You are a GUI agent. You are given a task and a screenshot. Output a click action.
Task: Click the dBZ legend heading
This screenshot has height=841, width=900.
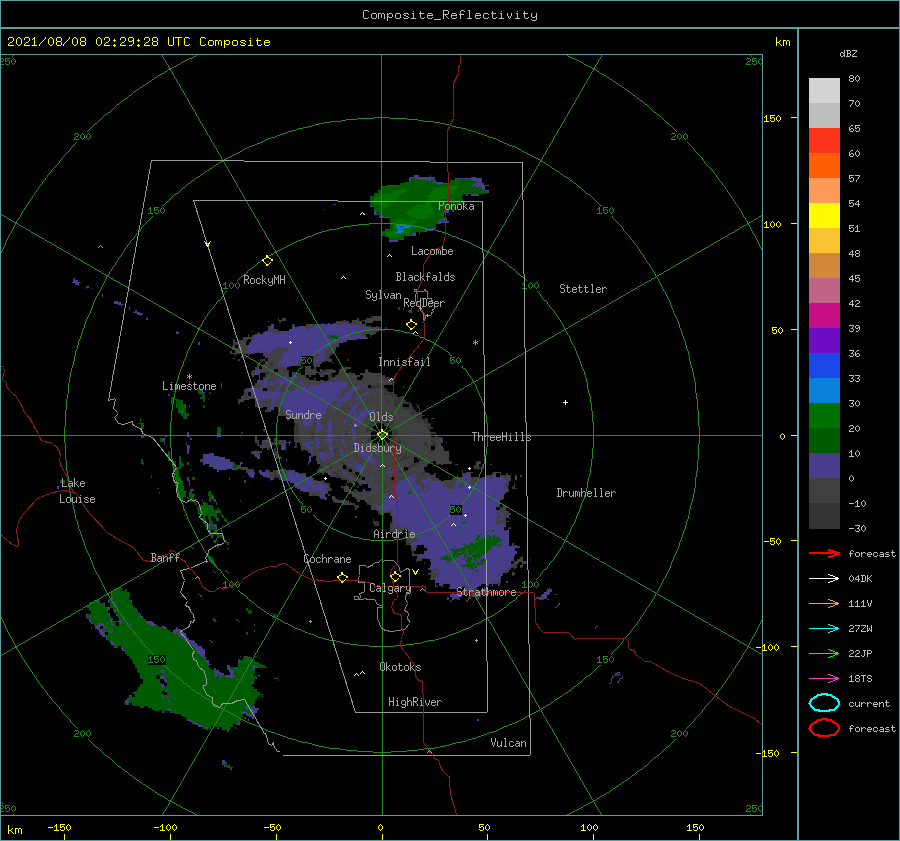(848, 53)
